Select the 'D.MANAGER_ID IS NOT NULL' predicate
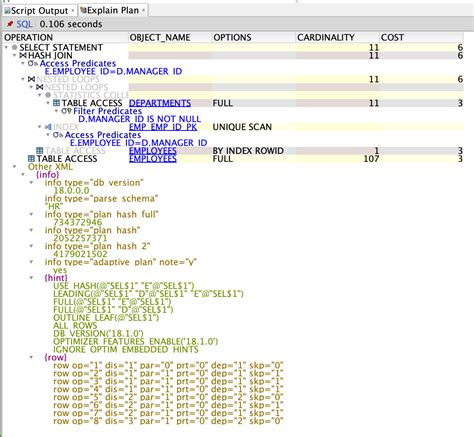The image size is (474, 437). [139, 119]
